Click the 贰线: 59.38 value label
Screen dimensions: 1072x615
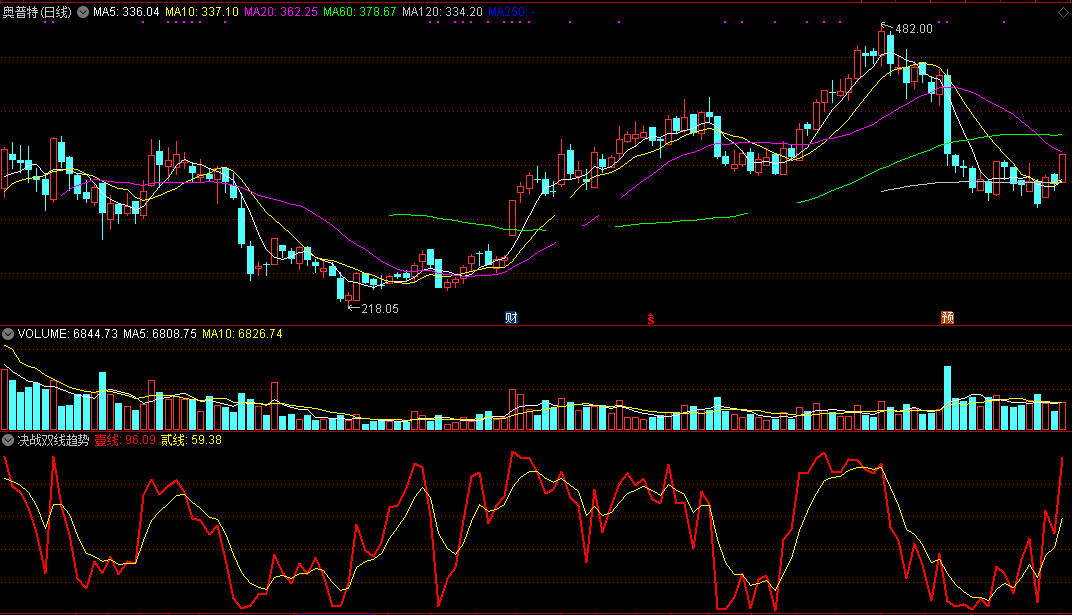point(191,440)
